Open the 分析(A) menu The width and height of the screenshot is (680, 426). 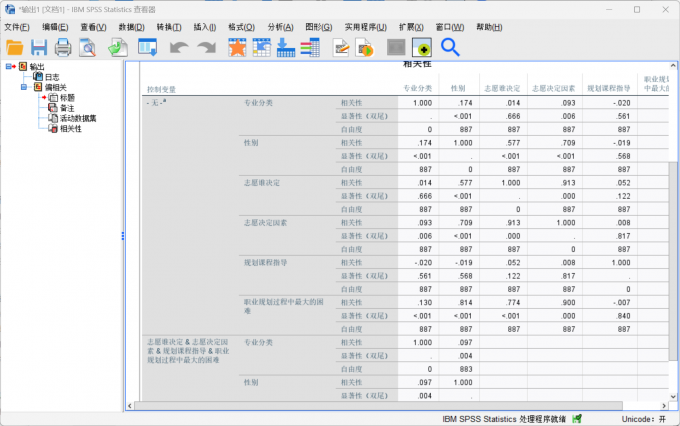(280, 27)
